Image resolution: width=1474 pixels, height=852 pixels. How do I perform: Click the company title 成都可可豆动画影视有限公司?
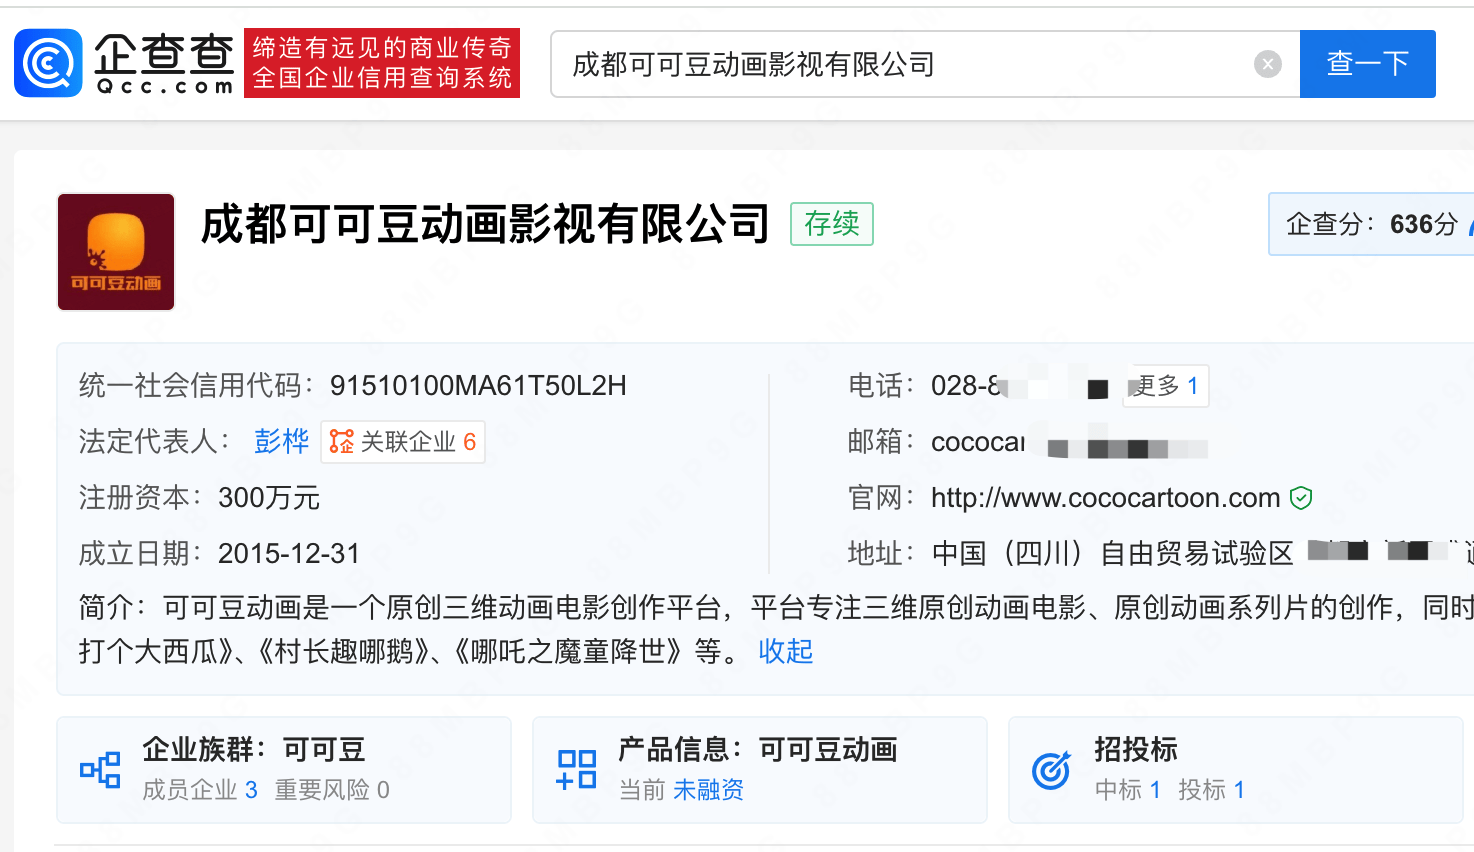pyautogui.click(x=486, y=224)
